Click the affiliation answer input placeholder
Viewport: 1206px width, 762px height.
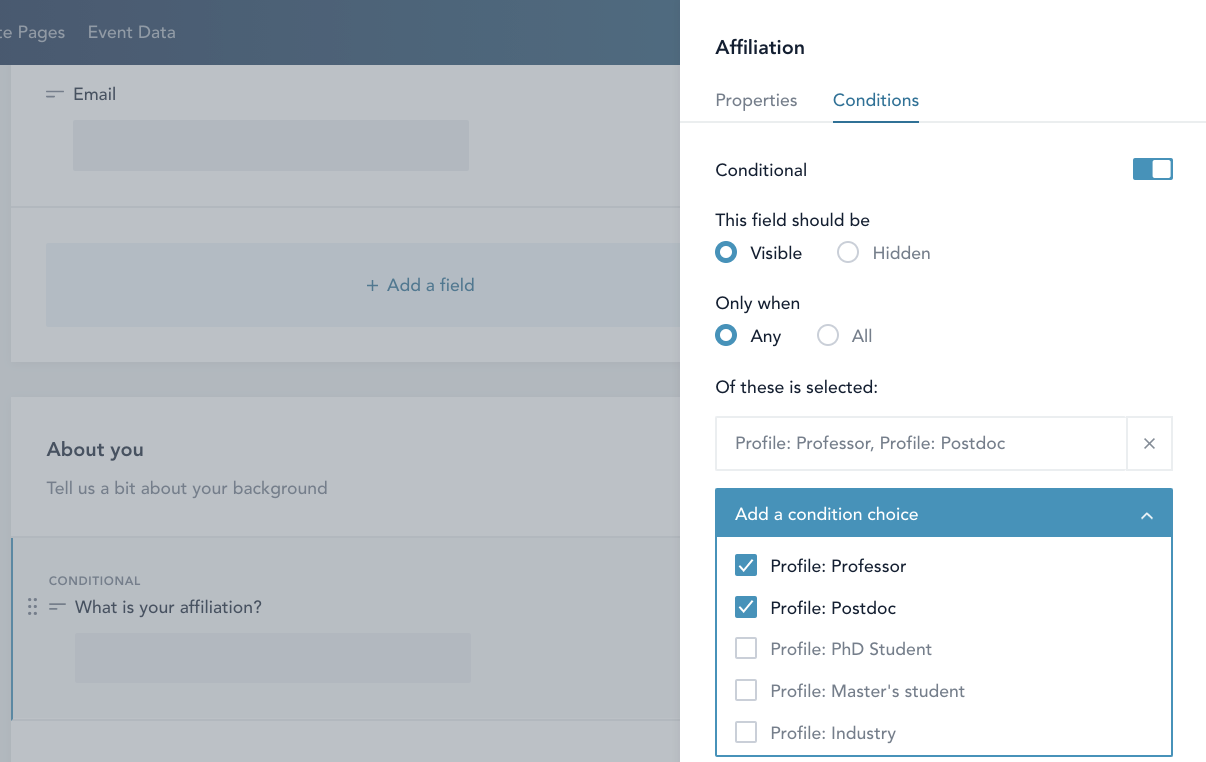270,657
